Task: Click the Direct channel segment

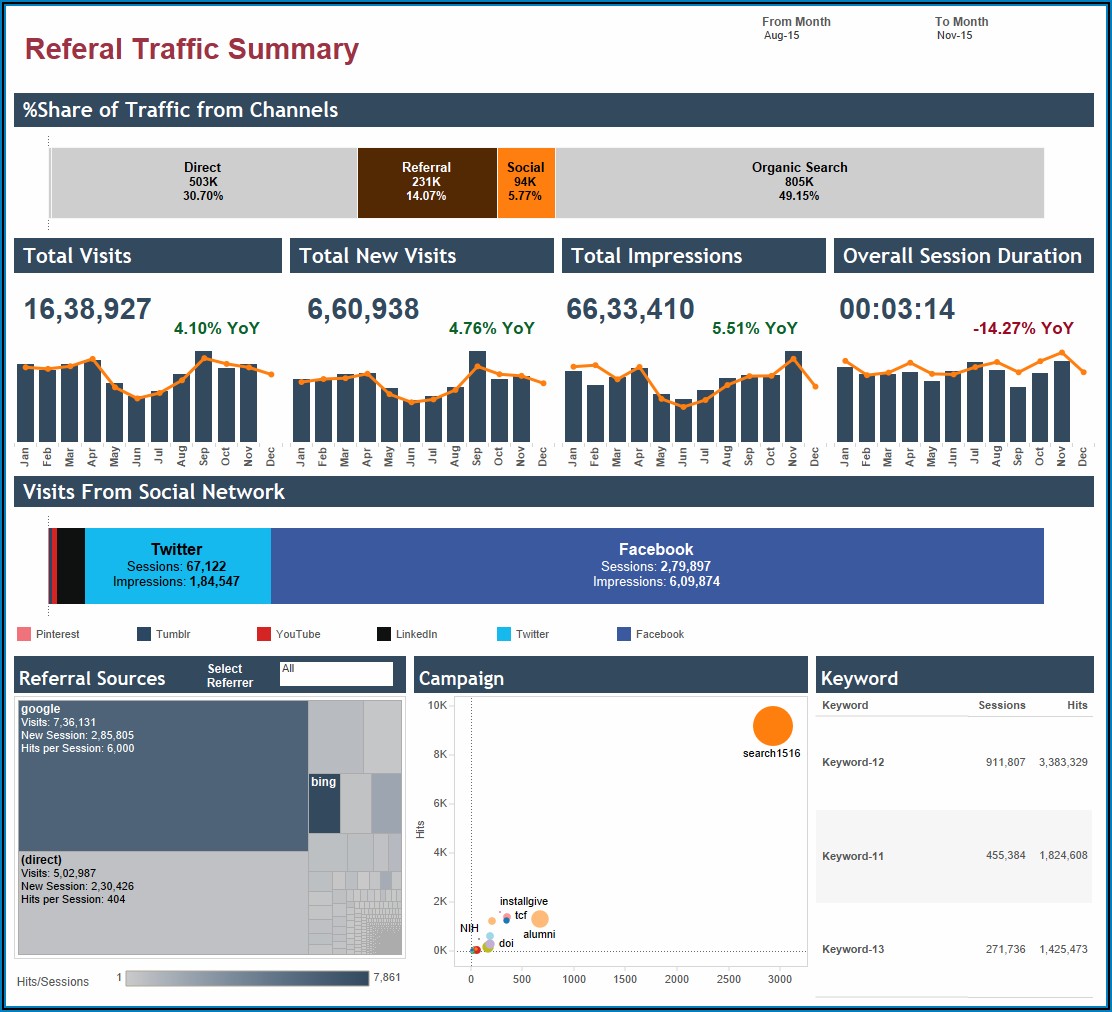Action: tap(203, 182)
